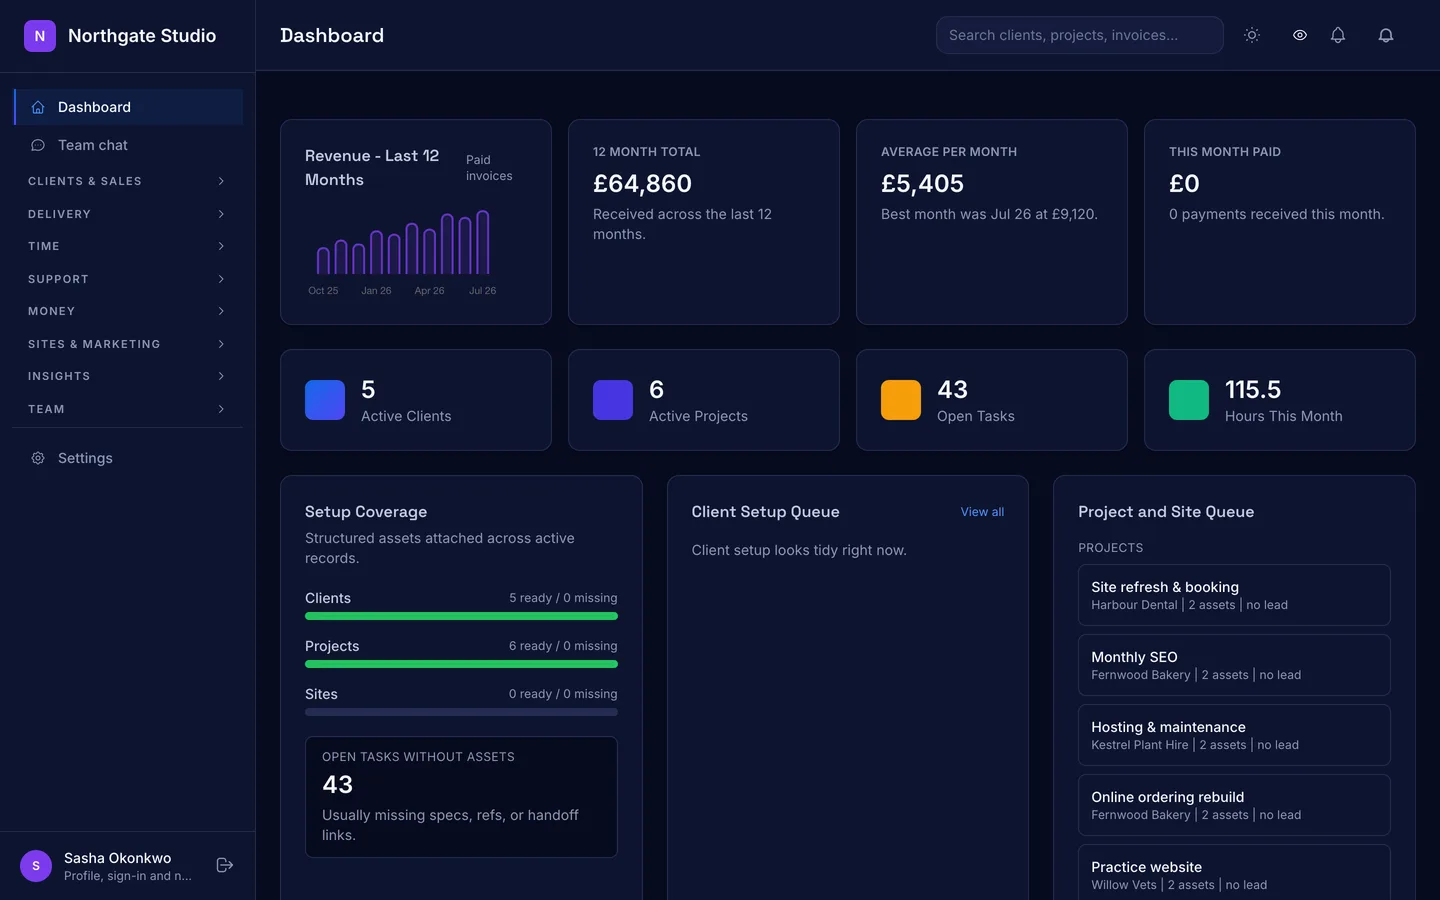The height and width of the screenshot is (900, 1440).
Task: Expand the Support section chevron
Action: (x=221, y=279)
